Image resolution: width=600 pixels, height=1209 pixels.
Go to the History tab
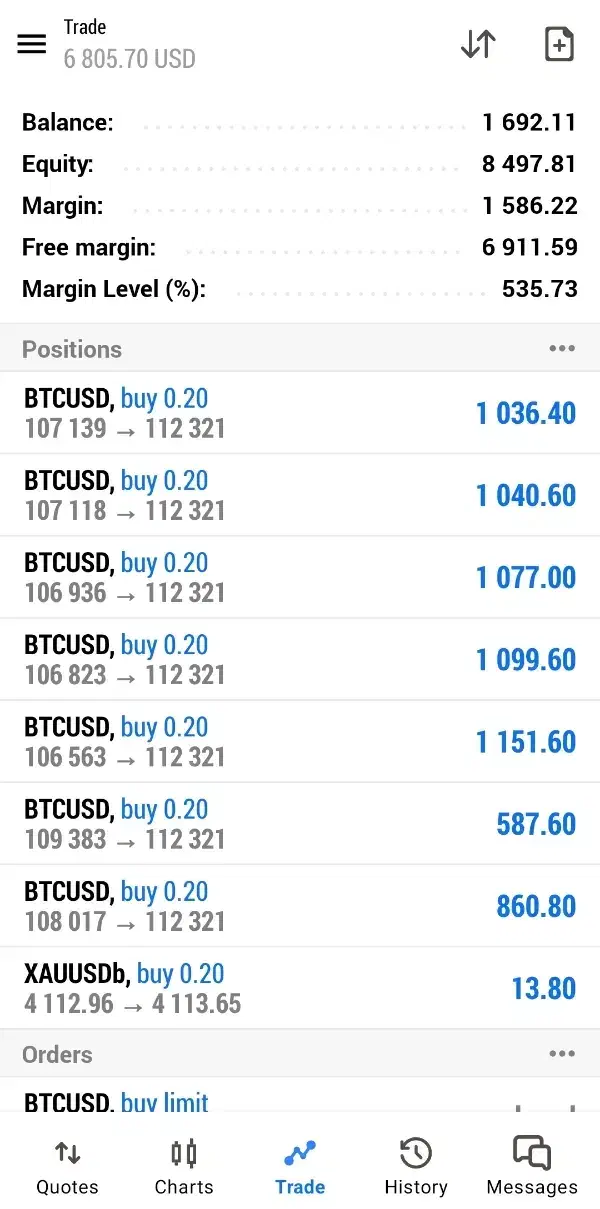pos(415,1167)
